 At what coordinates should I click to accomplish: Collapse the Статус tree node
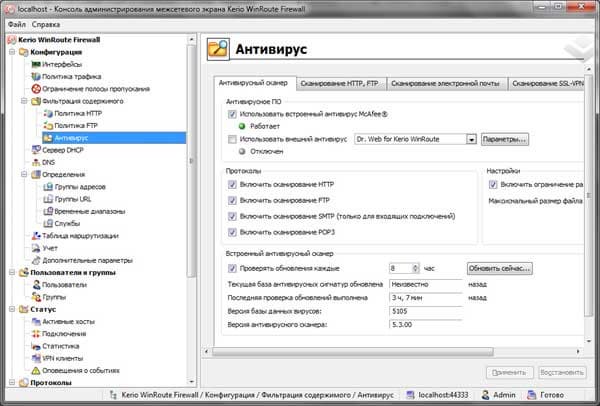click(x=12, y=309)
